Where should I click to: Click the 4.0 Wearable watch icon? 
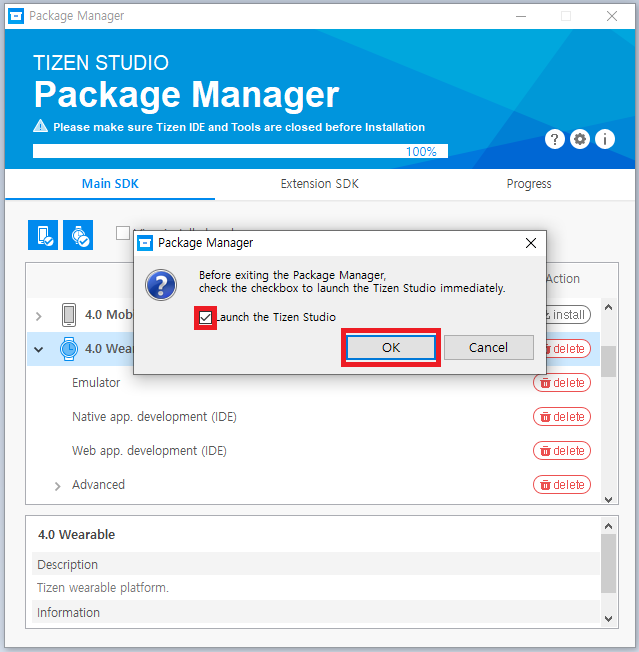69,349
